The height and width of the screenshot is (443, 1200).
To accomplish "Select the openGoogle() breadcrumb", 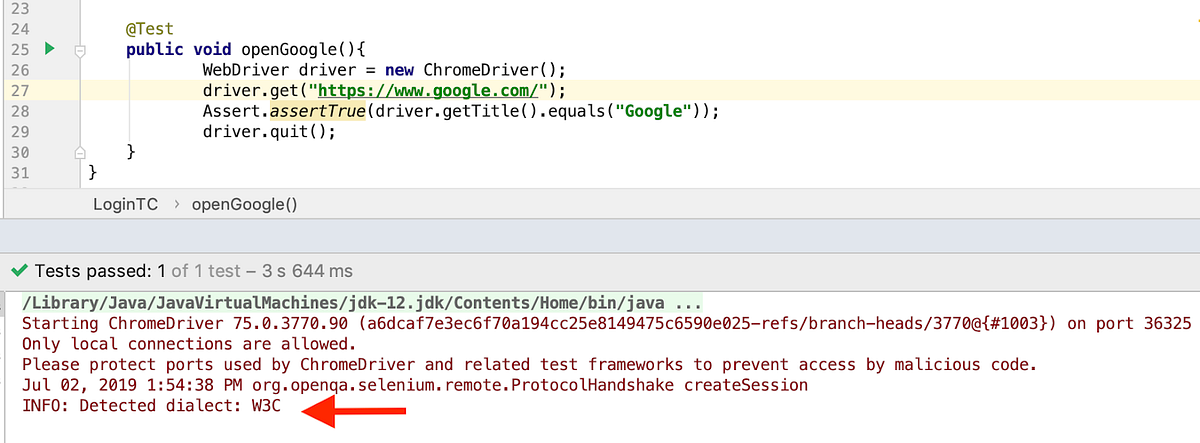I will coord(245,204).
